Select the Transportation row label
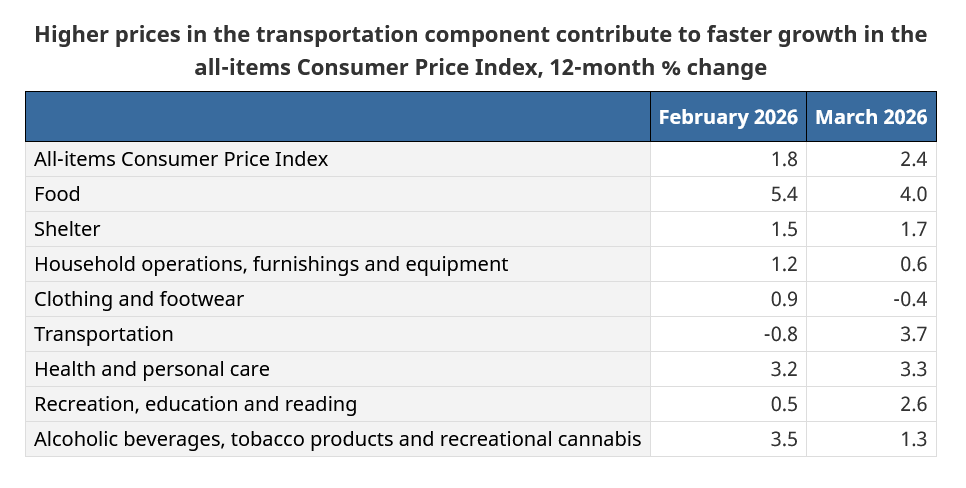 point(104,334)
